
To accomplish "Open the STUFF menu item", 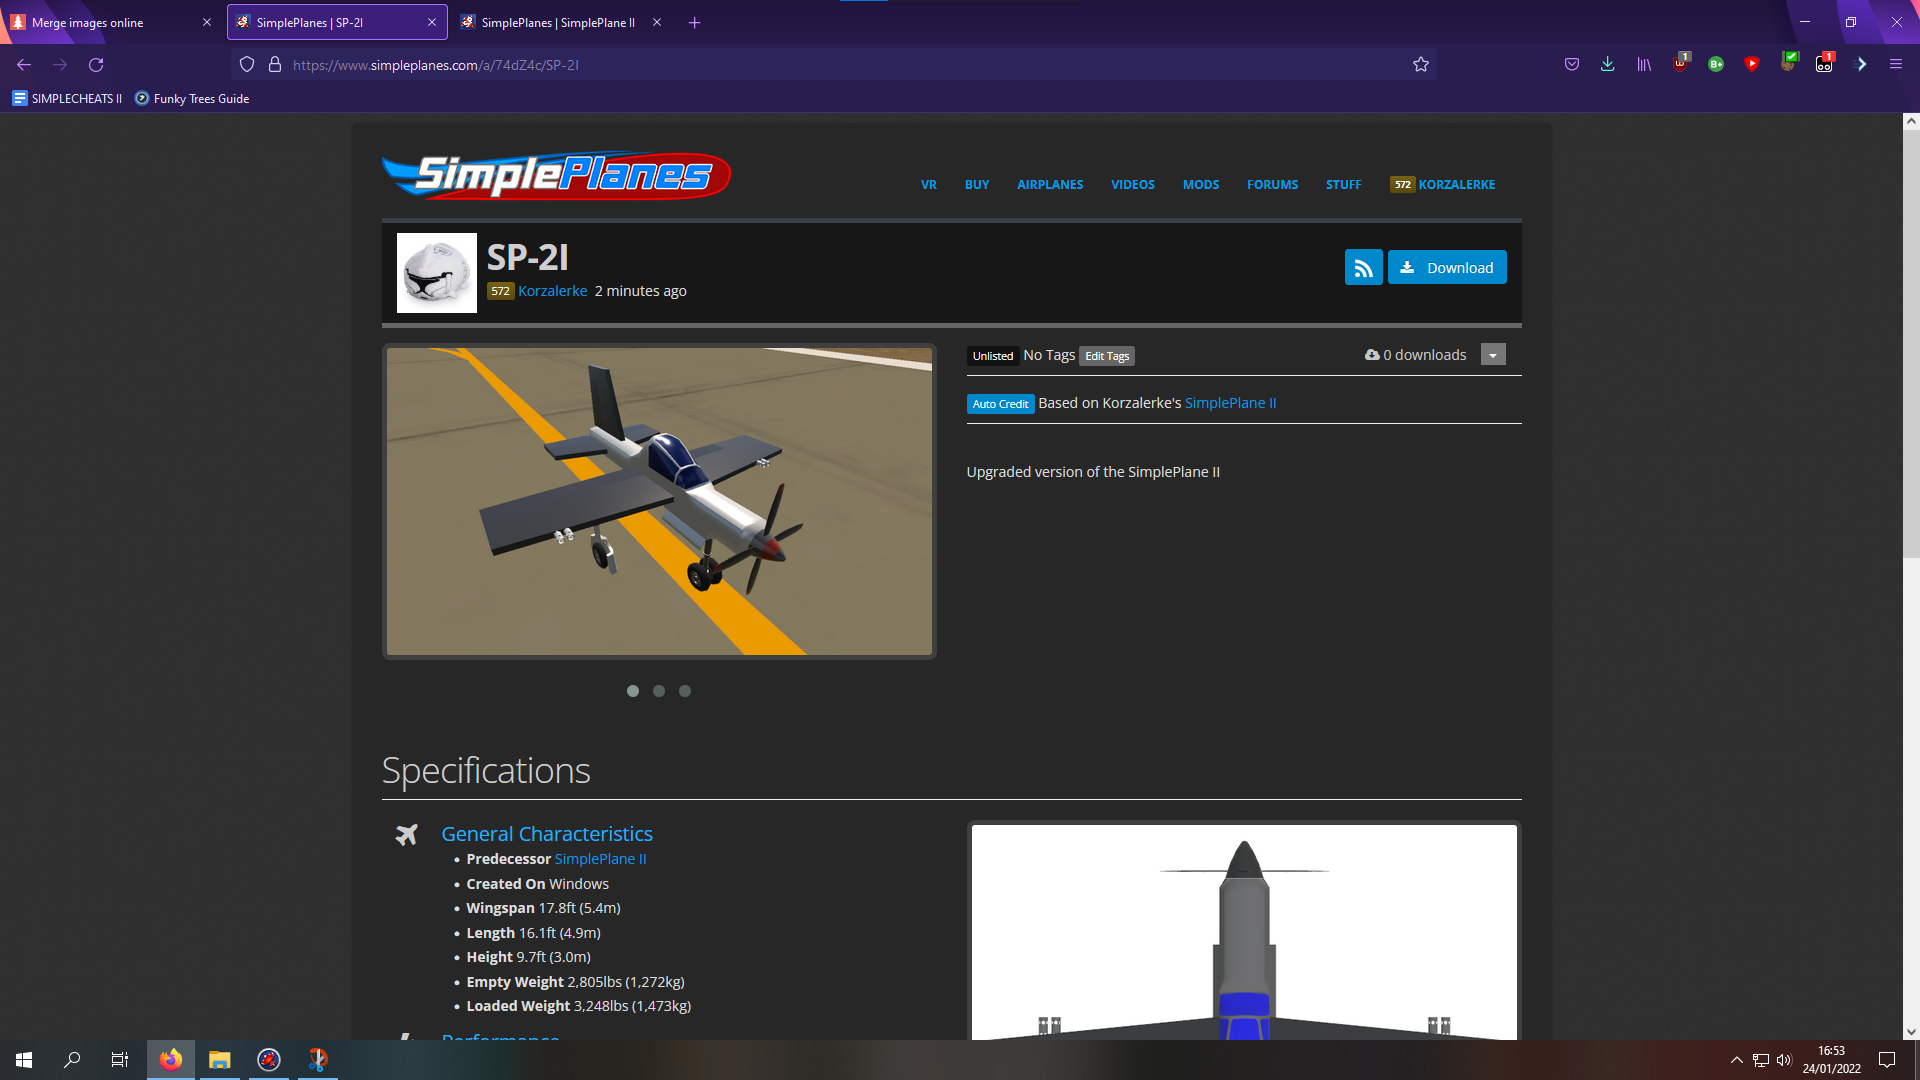I will point(1344,185).
